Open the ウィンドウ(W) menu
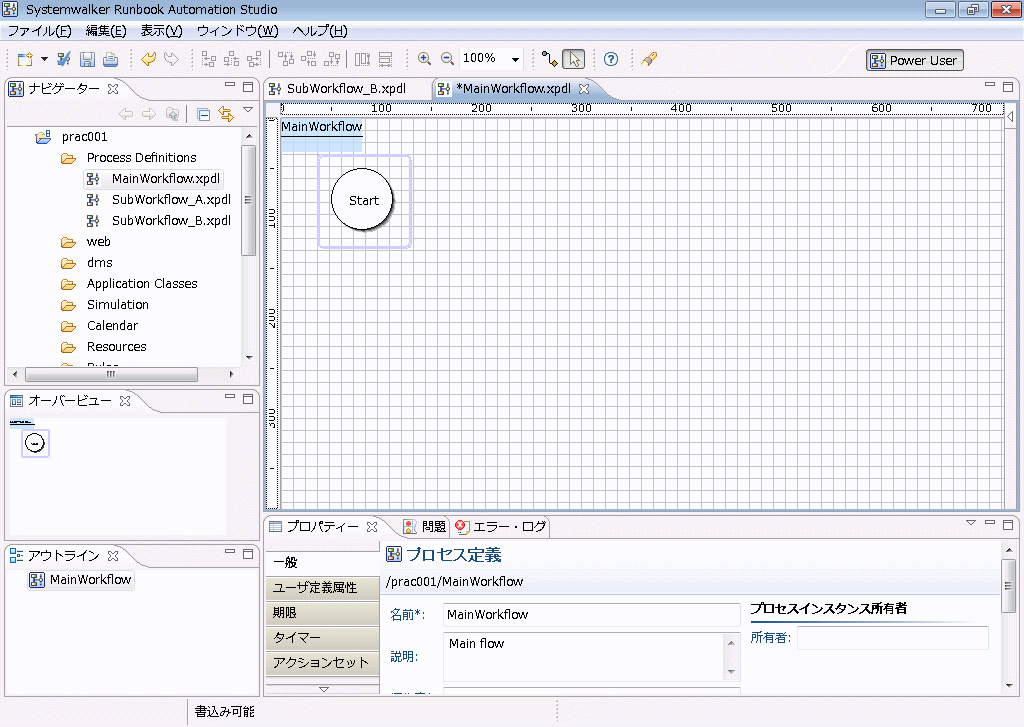 pyautogui.click(x=237, y=31)
